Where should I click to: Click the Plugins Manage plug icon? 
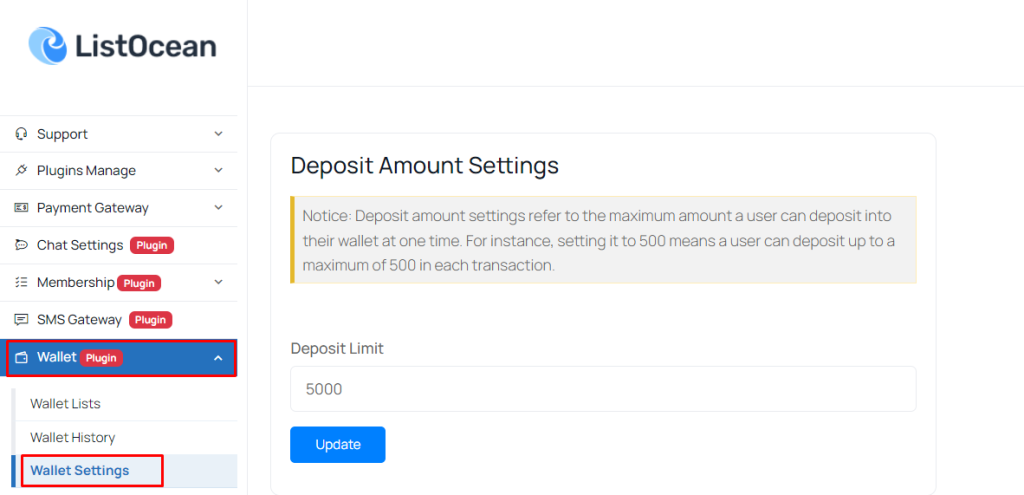21,170
